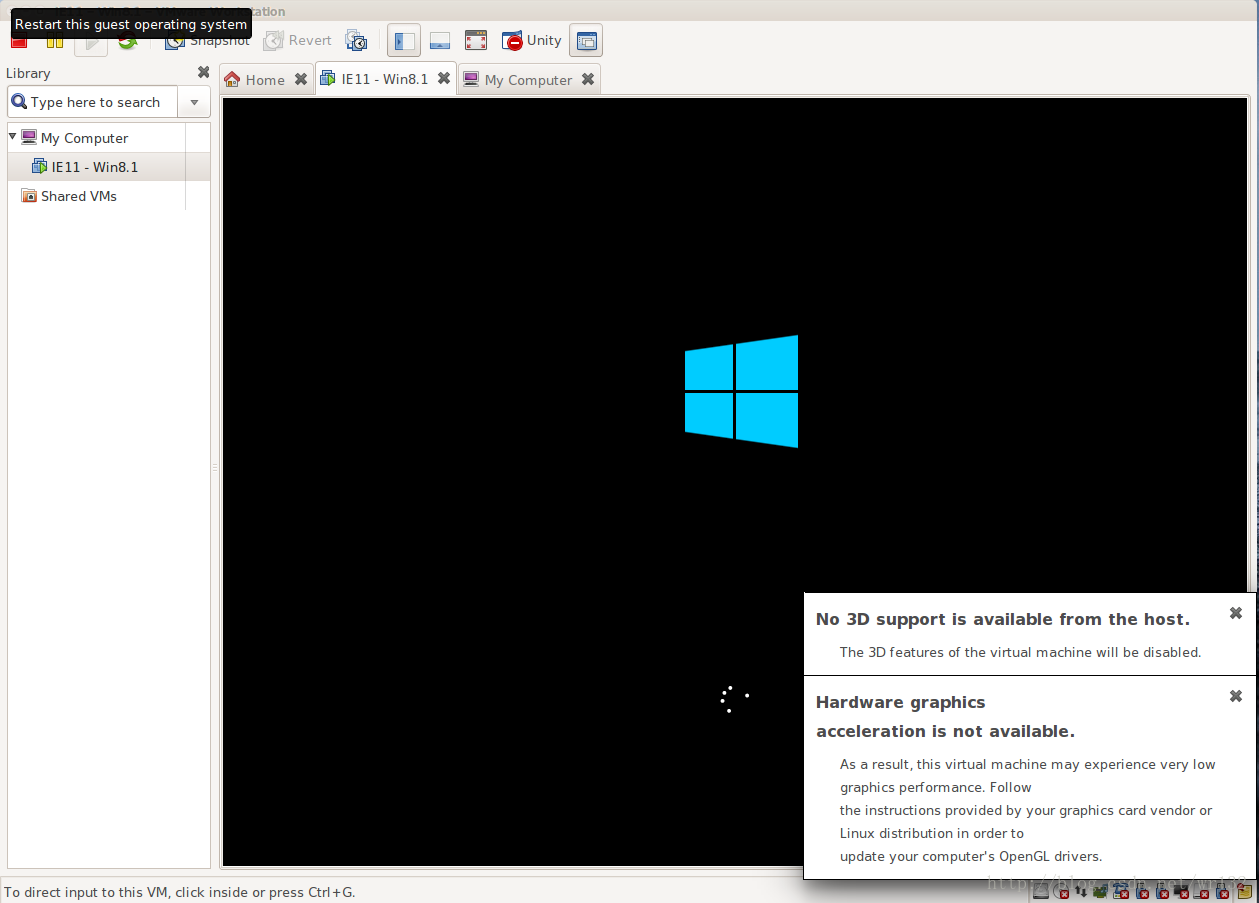Dismiss the No 3D support notification
Viewport: 1259px width, 903px height.
1235,613
